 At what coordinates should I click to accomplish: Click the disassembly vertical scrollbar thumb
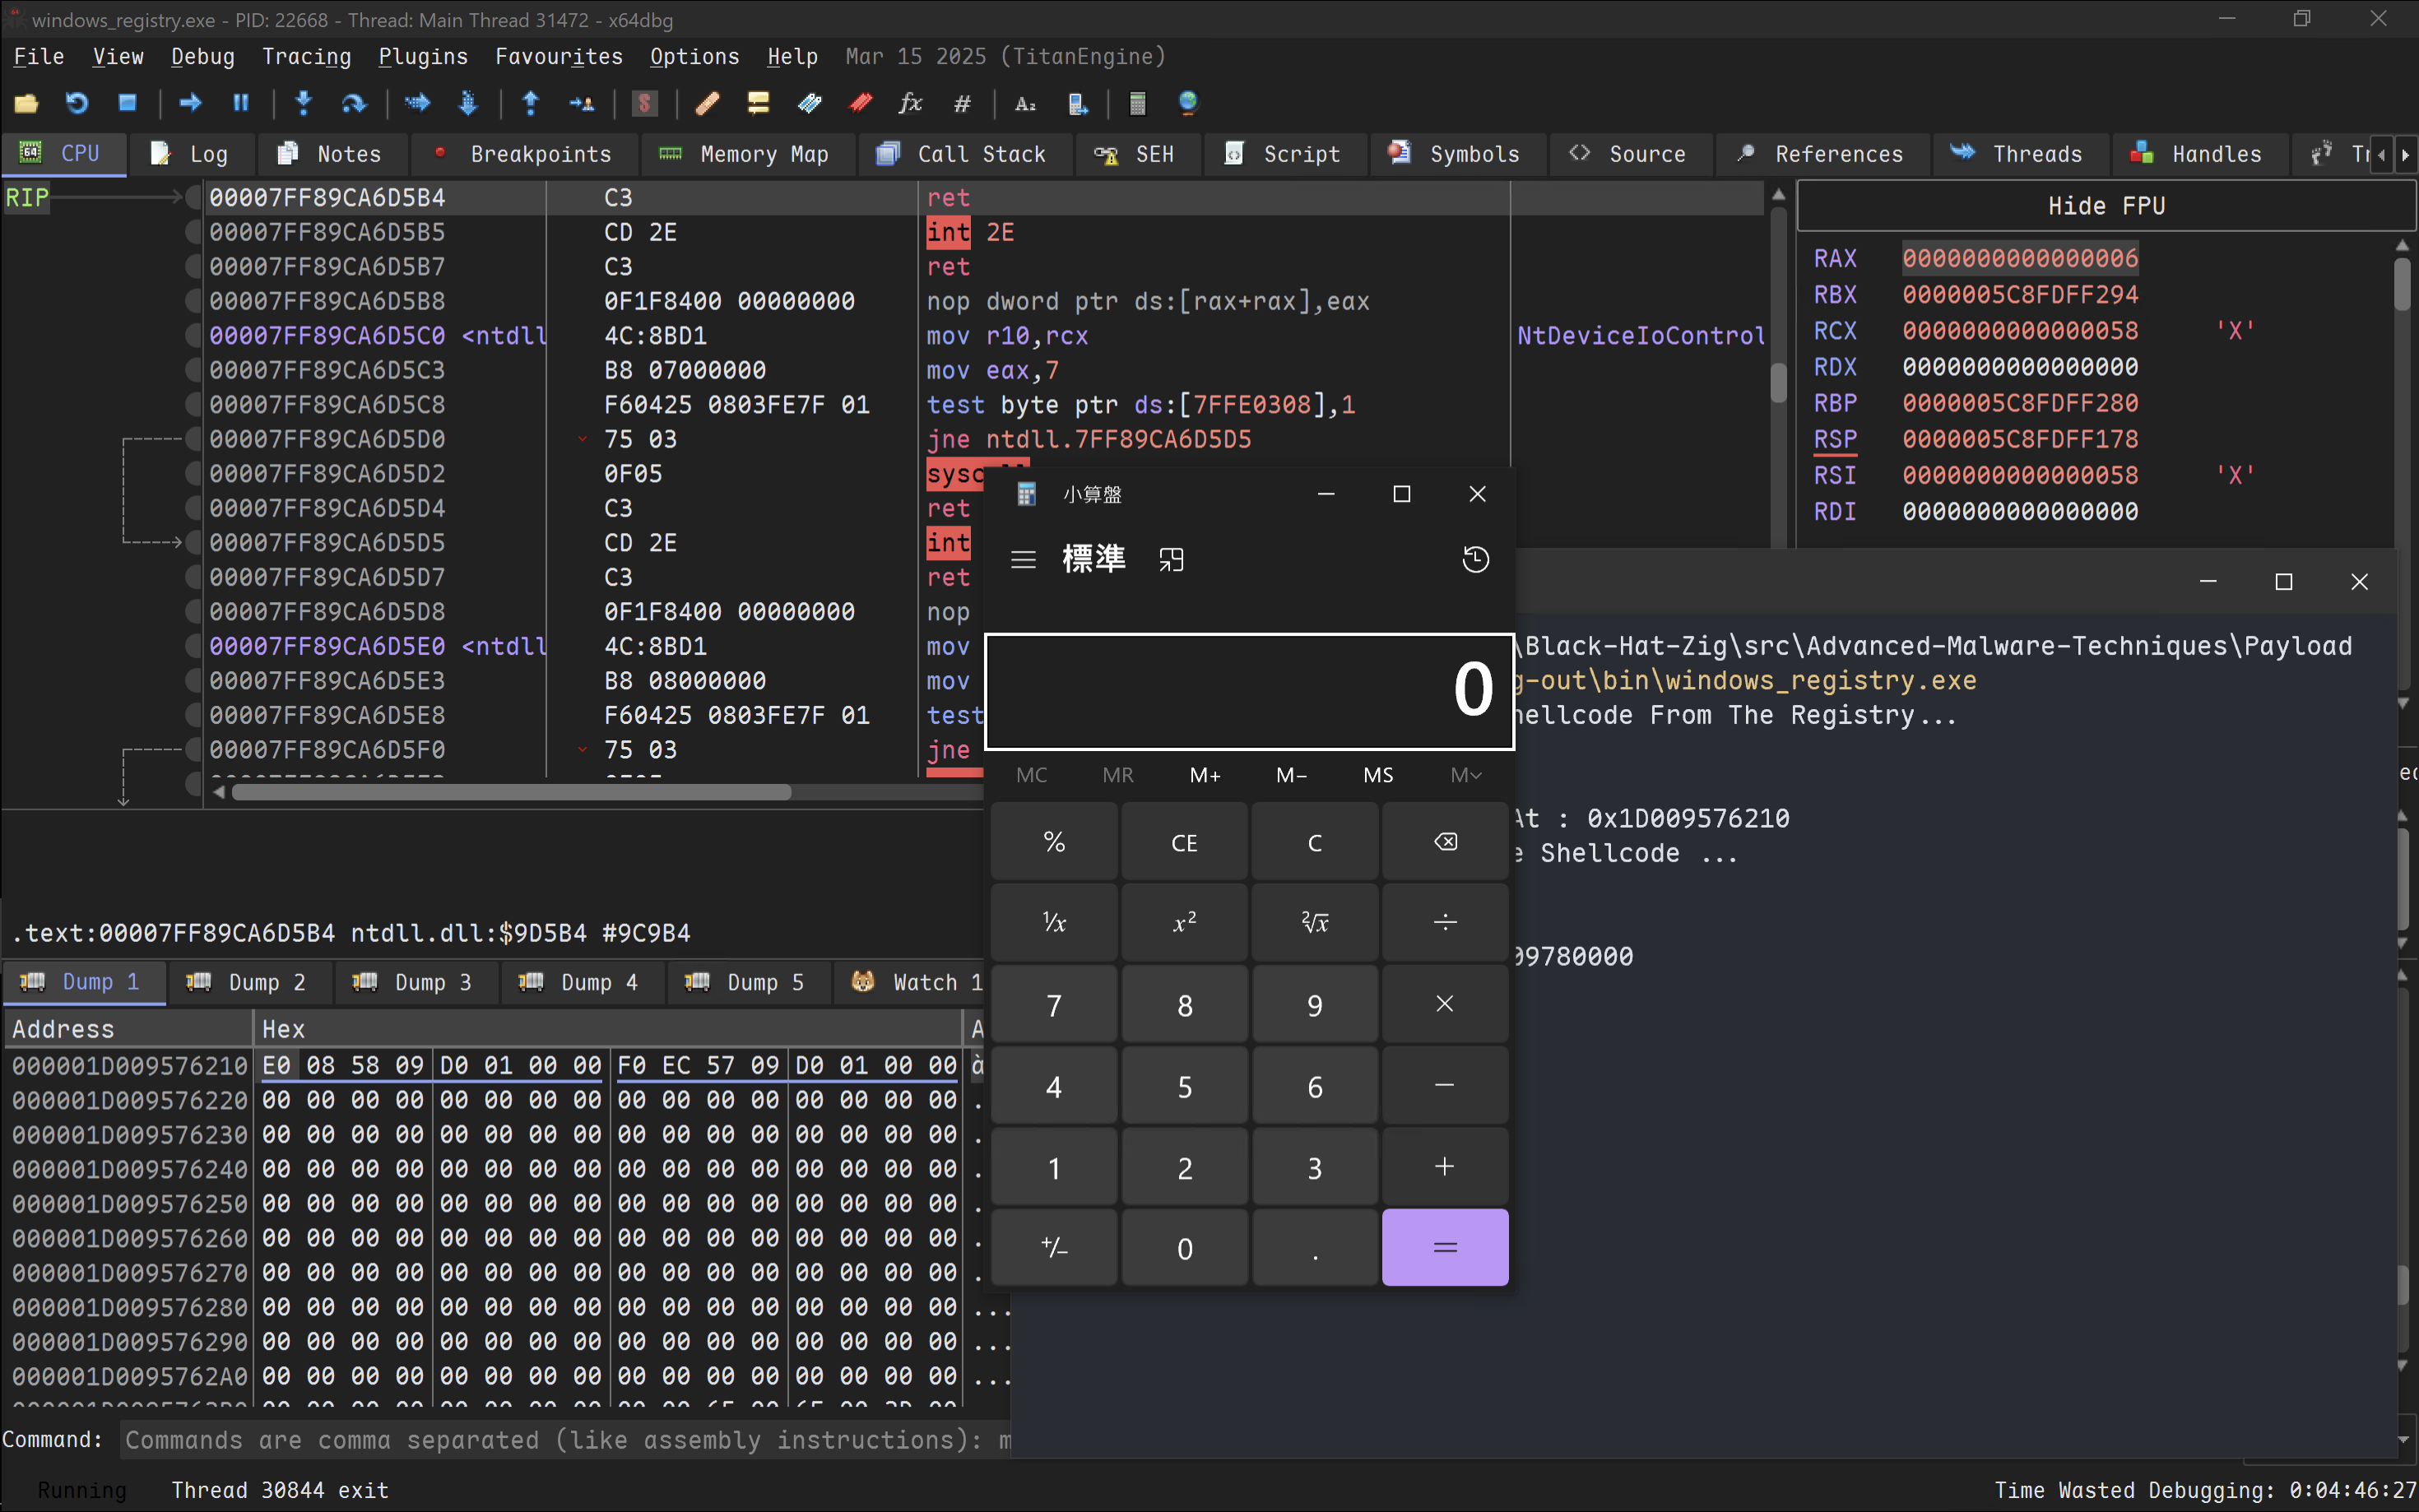coord(1778,383)
